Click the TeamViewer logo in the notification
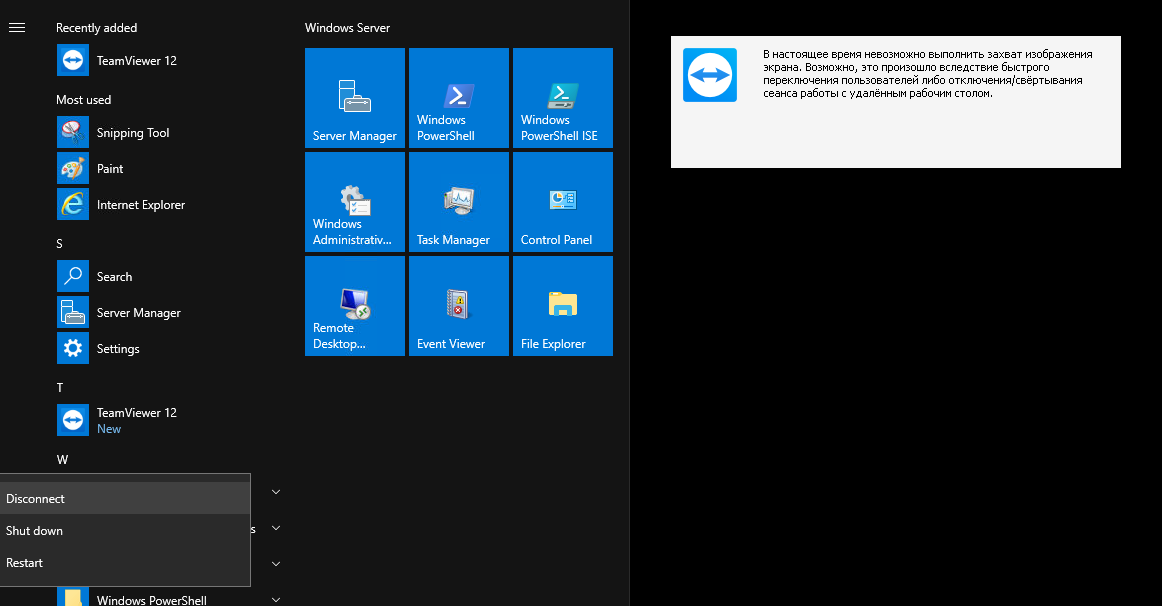This screenshot has height=606, width=1162. click(x=710, y=75)
